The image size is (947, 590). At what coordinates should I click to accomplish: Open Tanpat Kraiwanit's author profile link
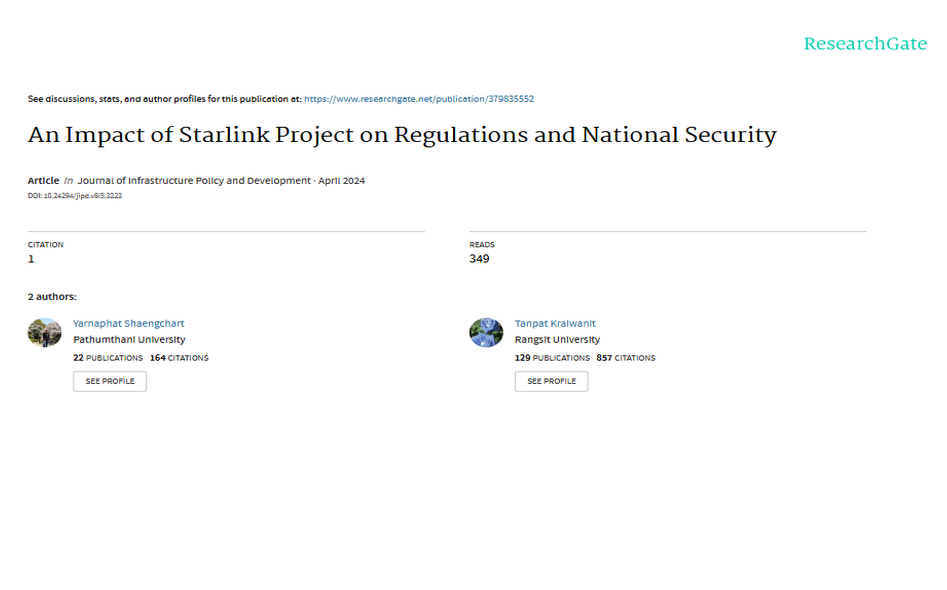pyautogui.click(x=555, y=324)
